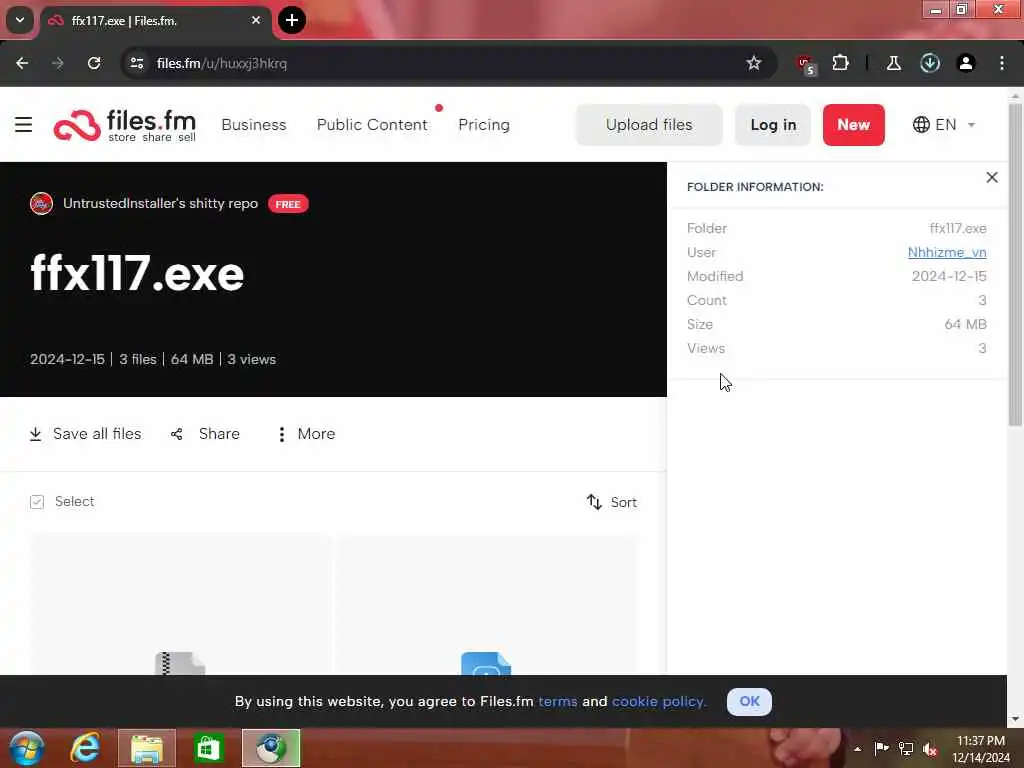
Task: Expand the More options menu
Action: 306,434
